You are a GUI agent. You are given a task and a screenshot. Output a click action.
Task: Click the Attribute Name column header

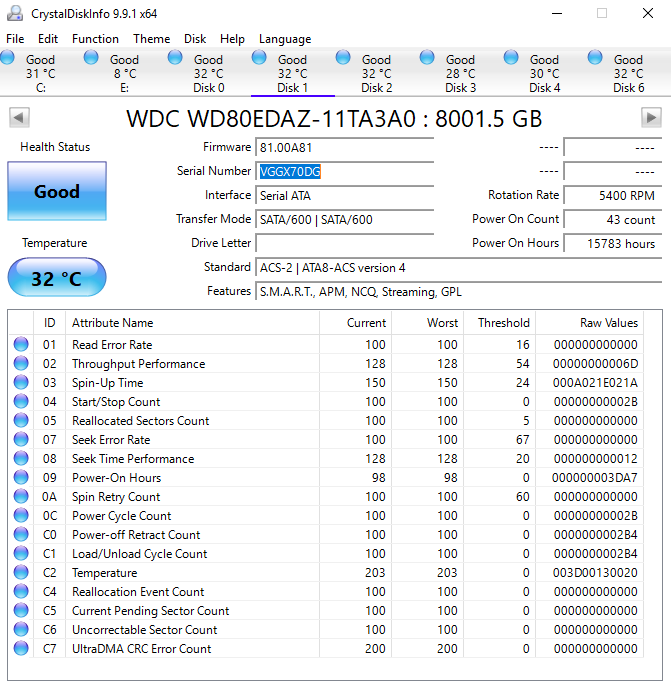tap(192, 323)
